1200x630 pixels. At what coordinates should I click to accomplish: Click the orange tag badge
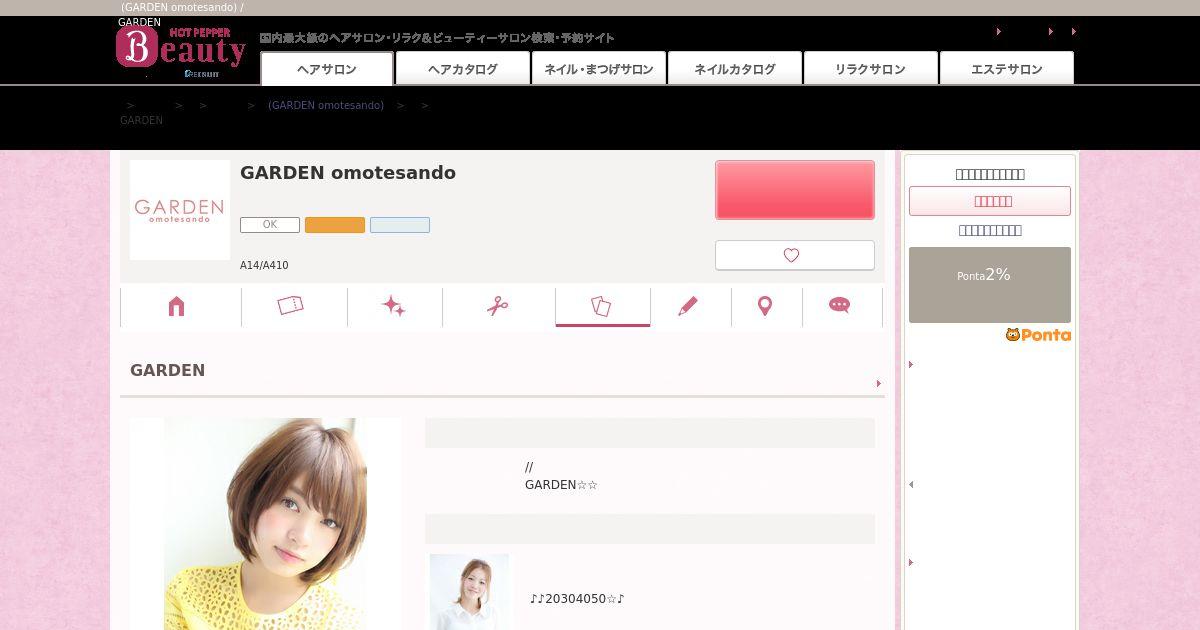pos(335,225)
